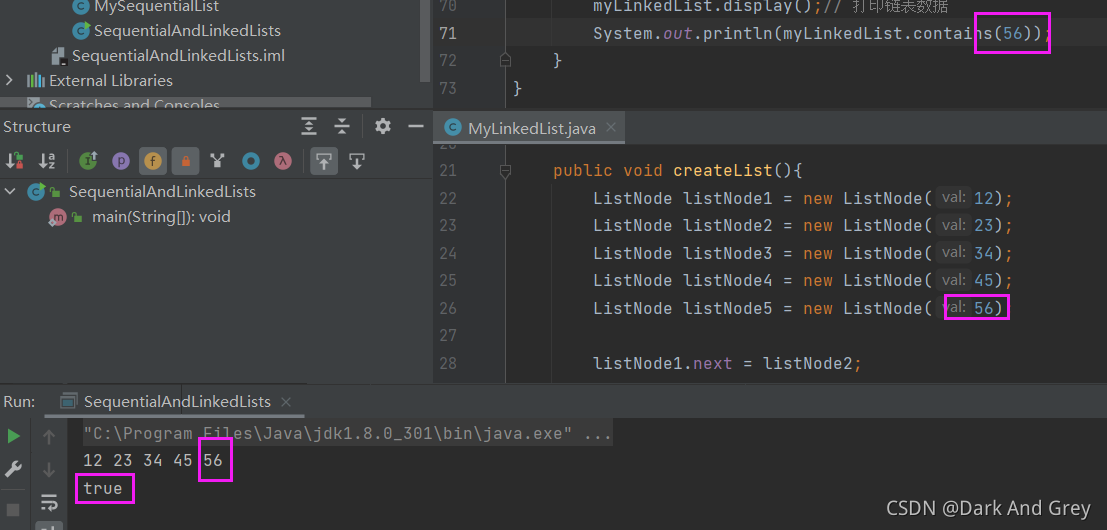Toggle Sort by Visibility in Structure

[14, 161]
